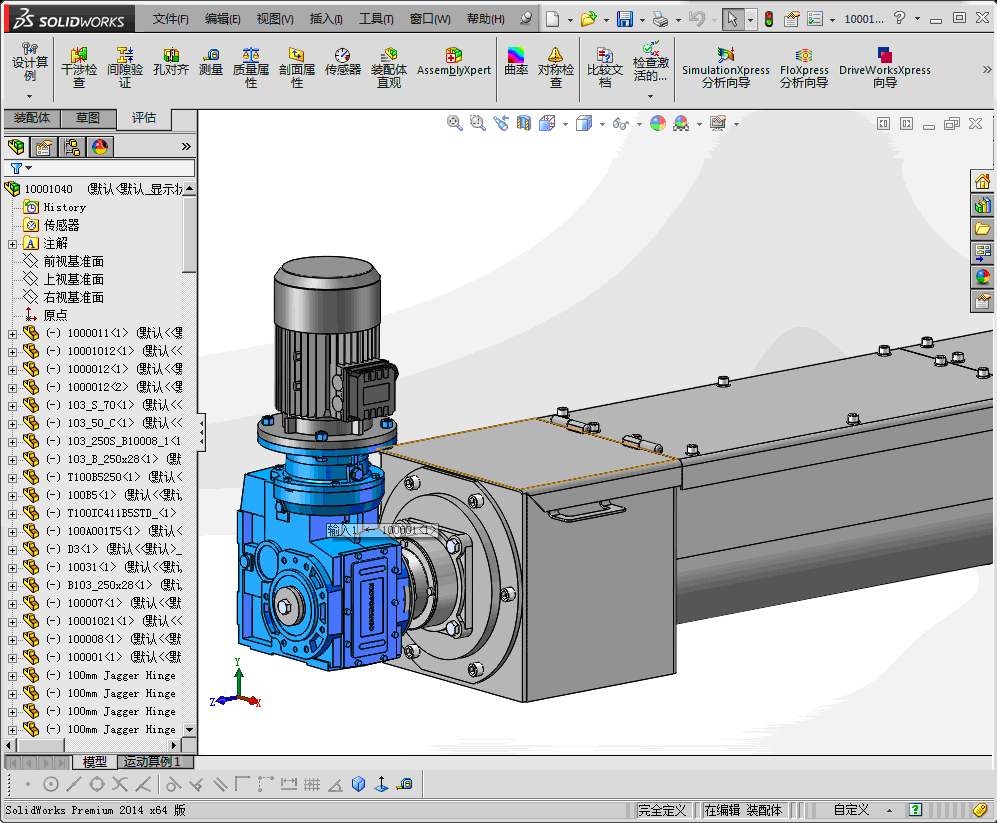Screen dimensions: 997x823
Task: Switch to the 草图 tab
Action: [x=88, y=118]
